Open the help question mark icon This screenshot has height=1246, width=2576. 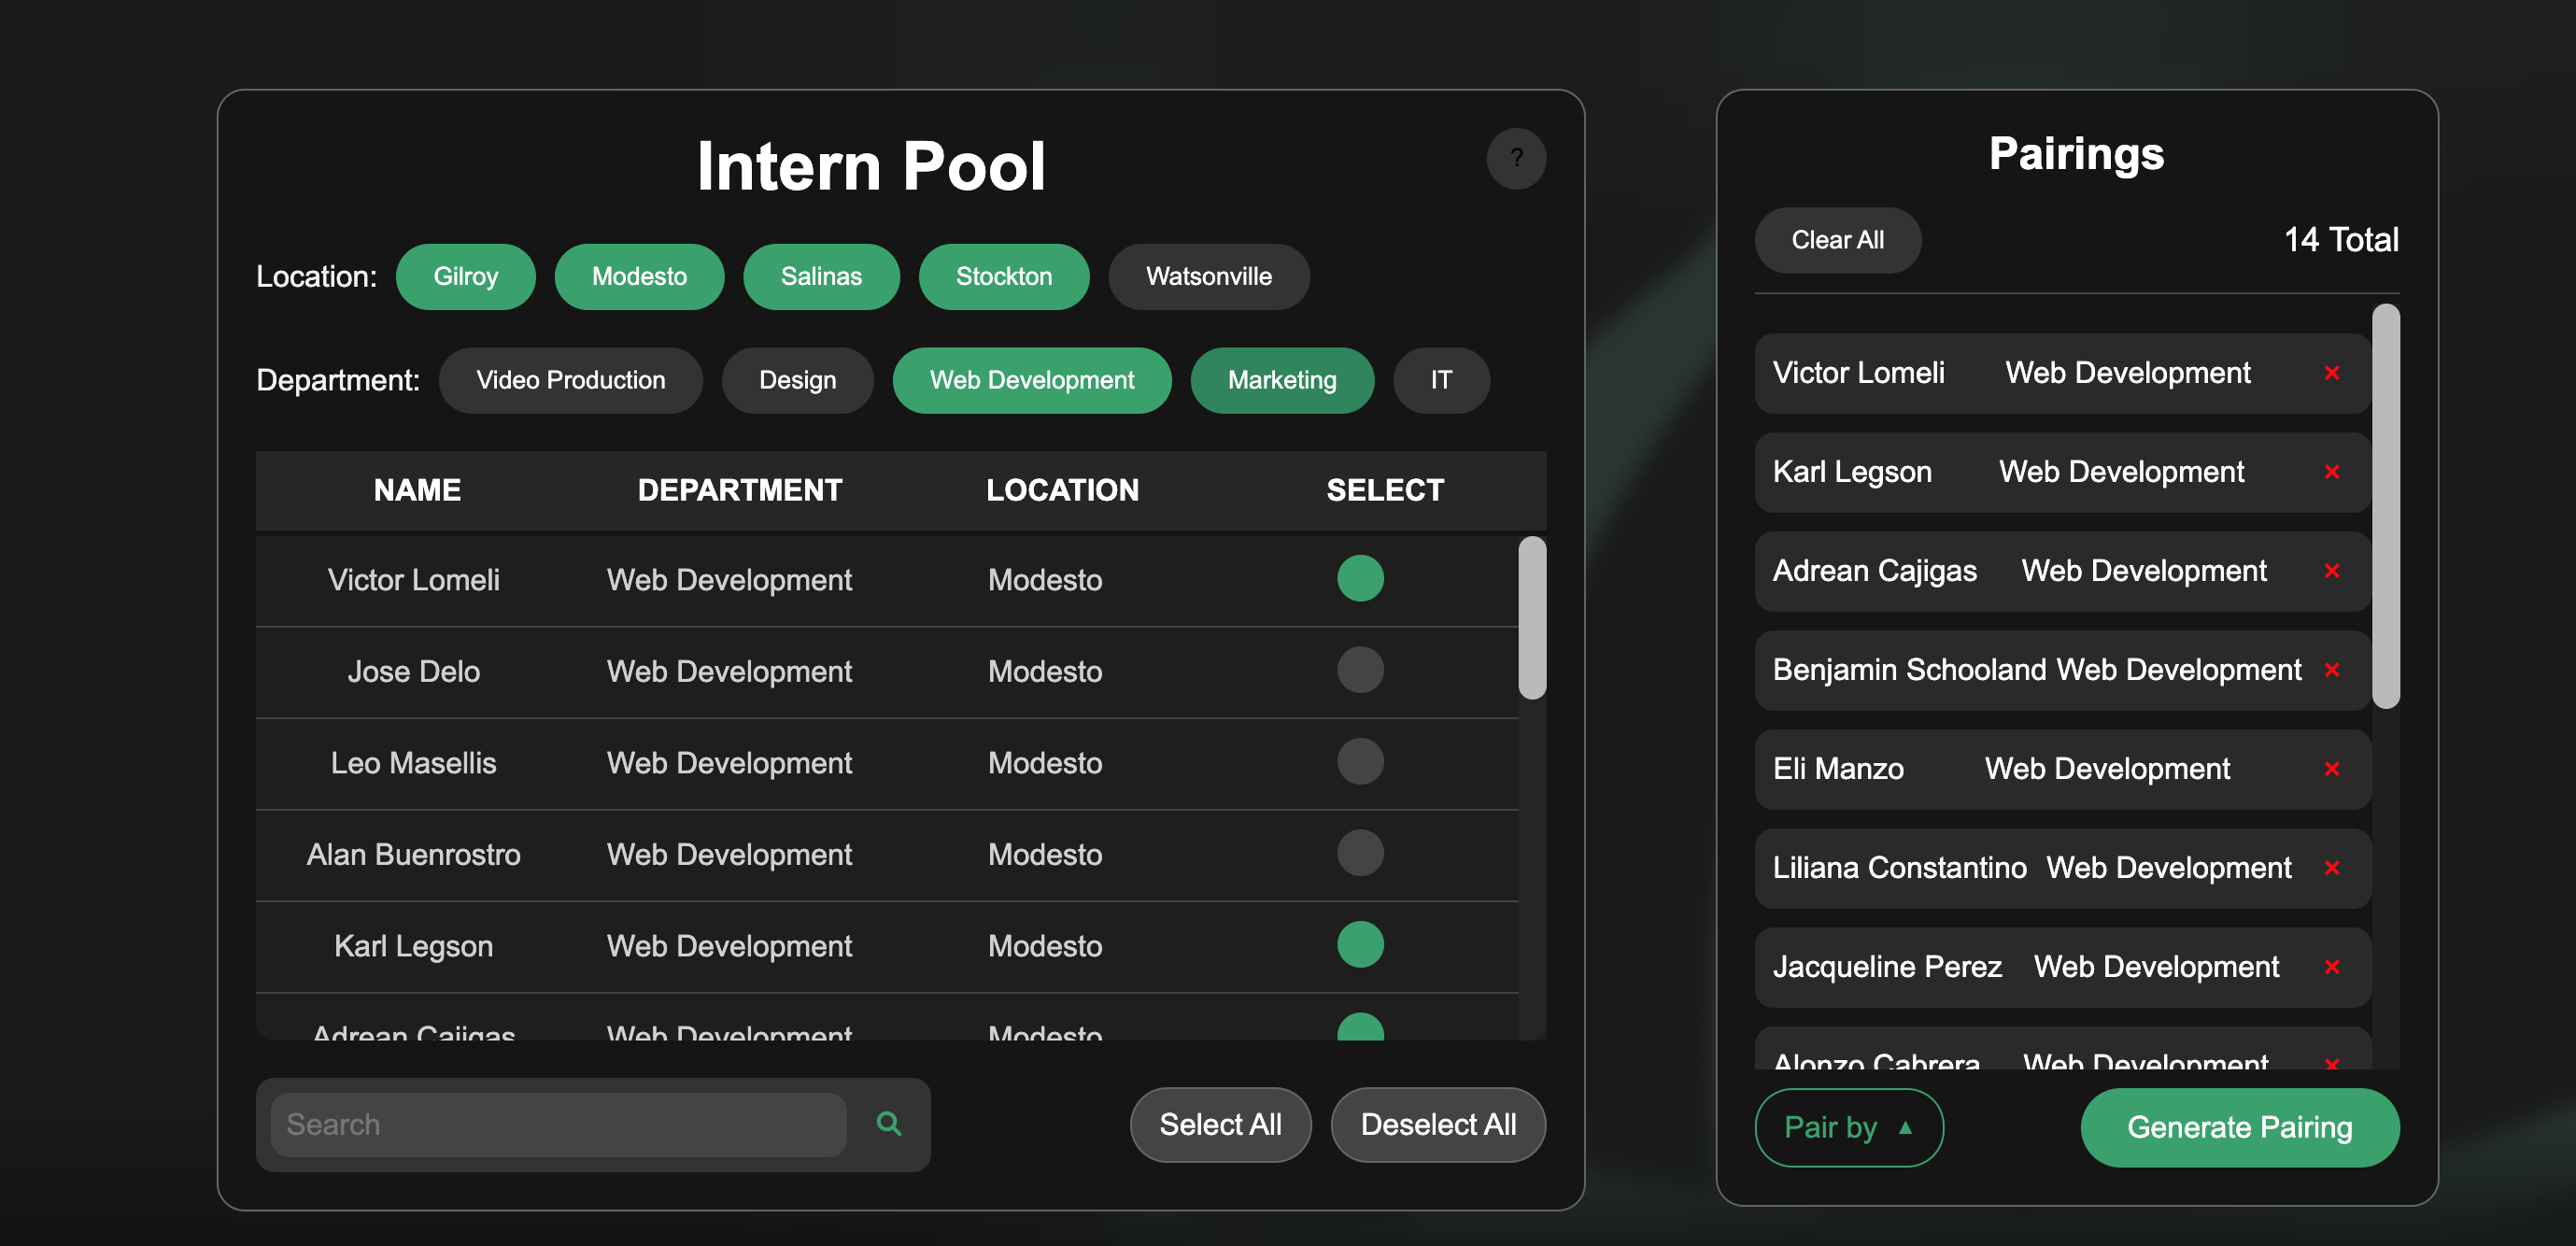pos(1515,158)
